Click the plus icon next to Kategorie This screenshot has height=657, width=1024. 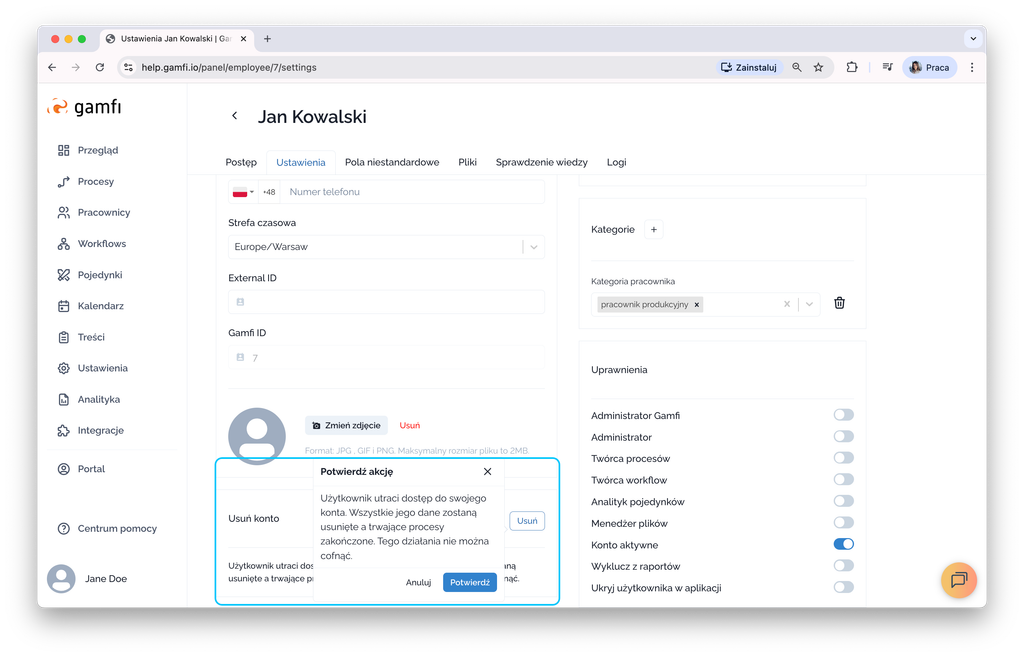654,229
